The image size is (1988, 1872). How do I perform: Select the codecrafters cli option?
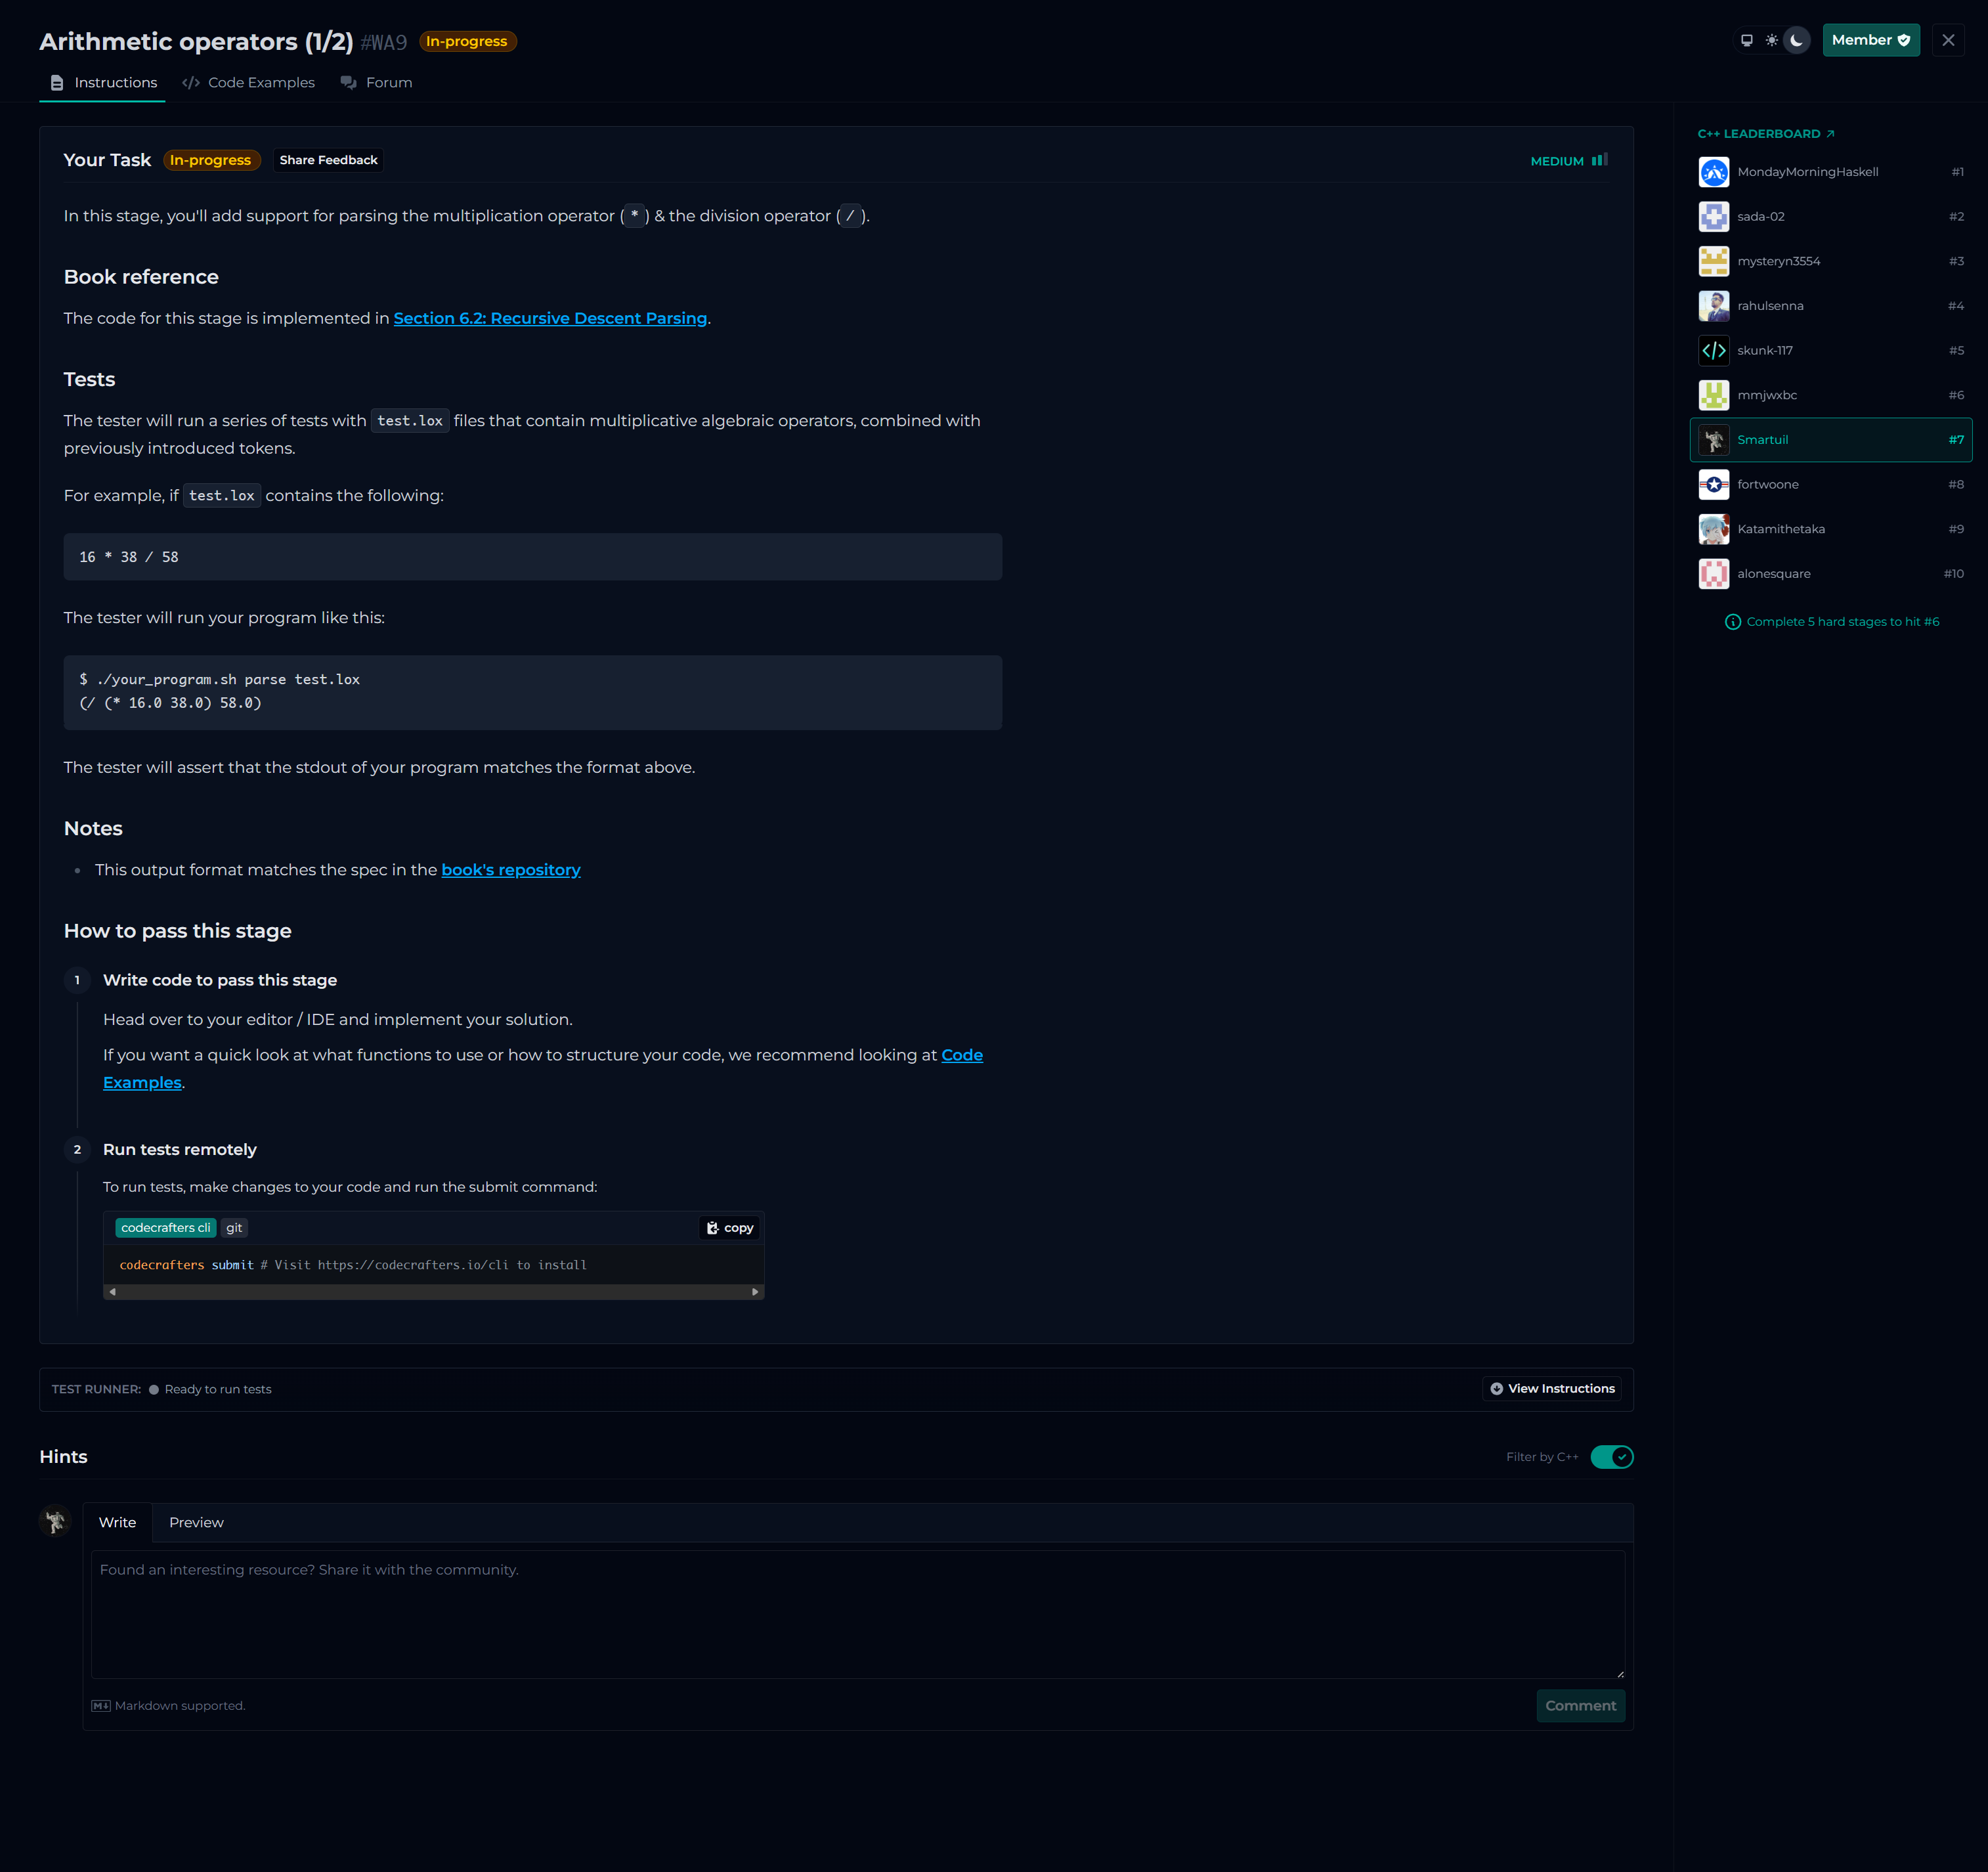coord(166,1228)
